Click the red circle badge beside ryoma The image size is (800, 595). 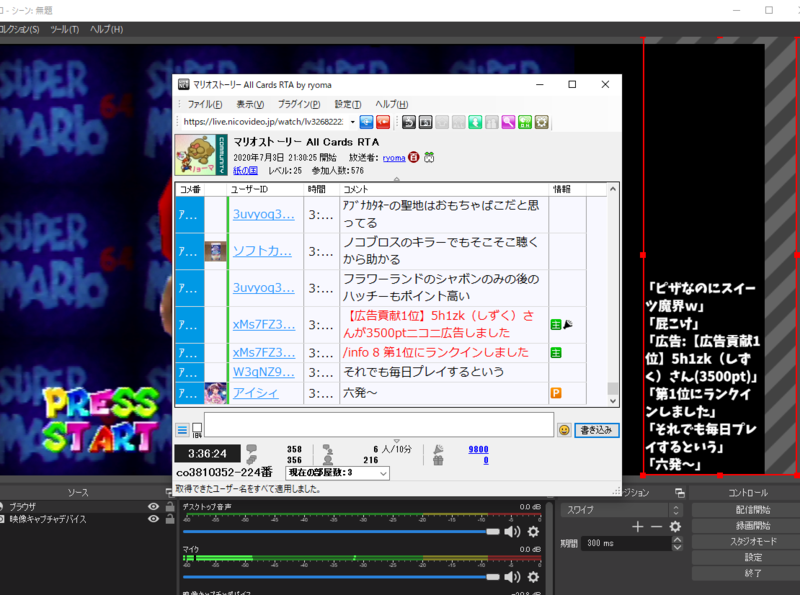pos(414,158)
